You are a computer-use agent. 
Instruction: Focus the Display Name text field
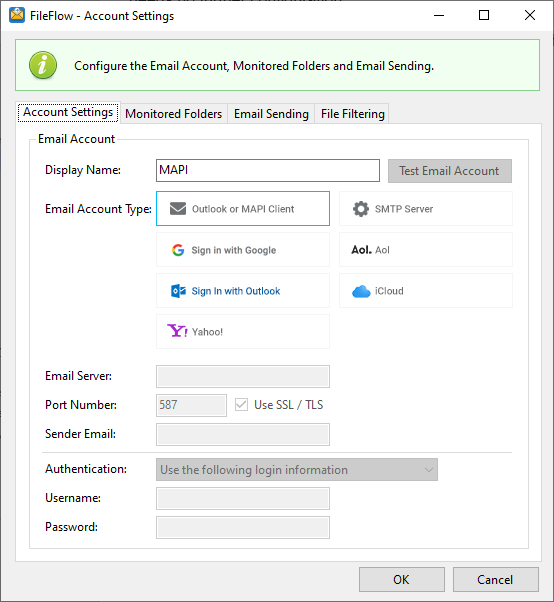click(268, 170)
